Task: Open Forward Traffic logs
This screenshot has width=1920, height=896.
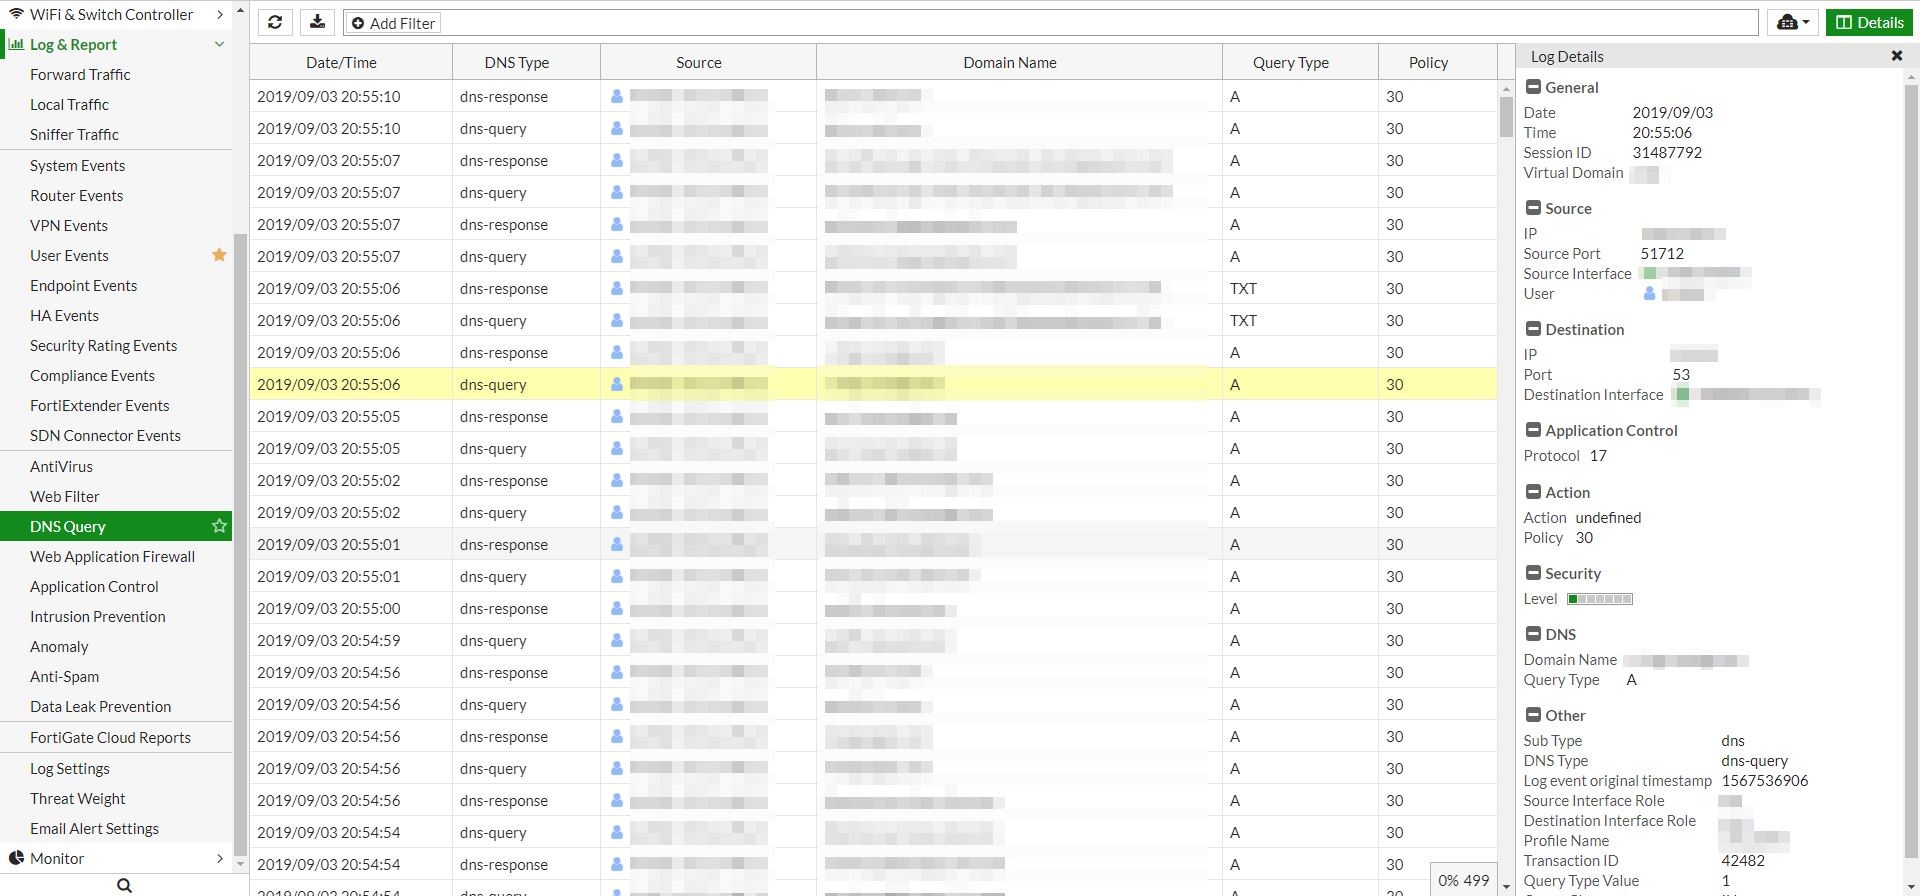Action: tap(80, 74)
